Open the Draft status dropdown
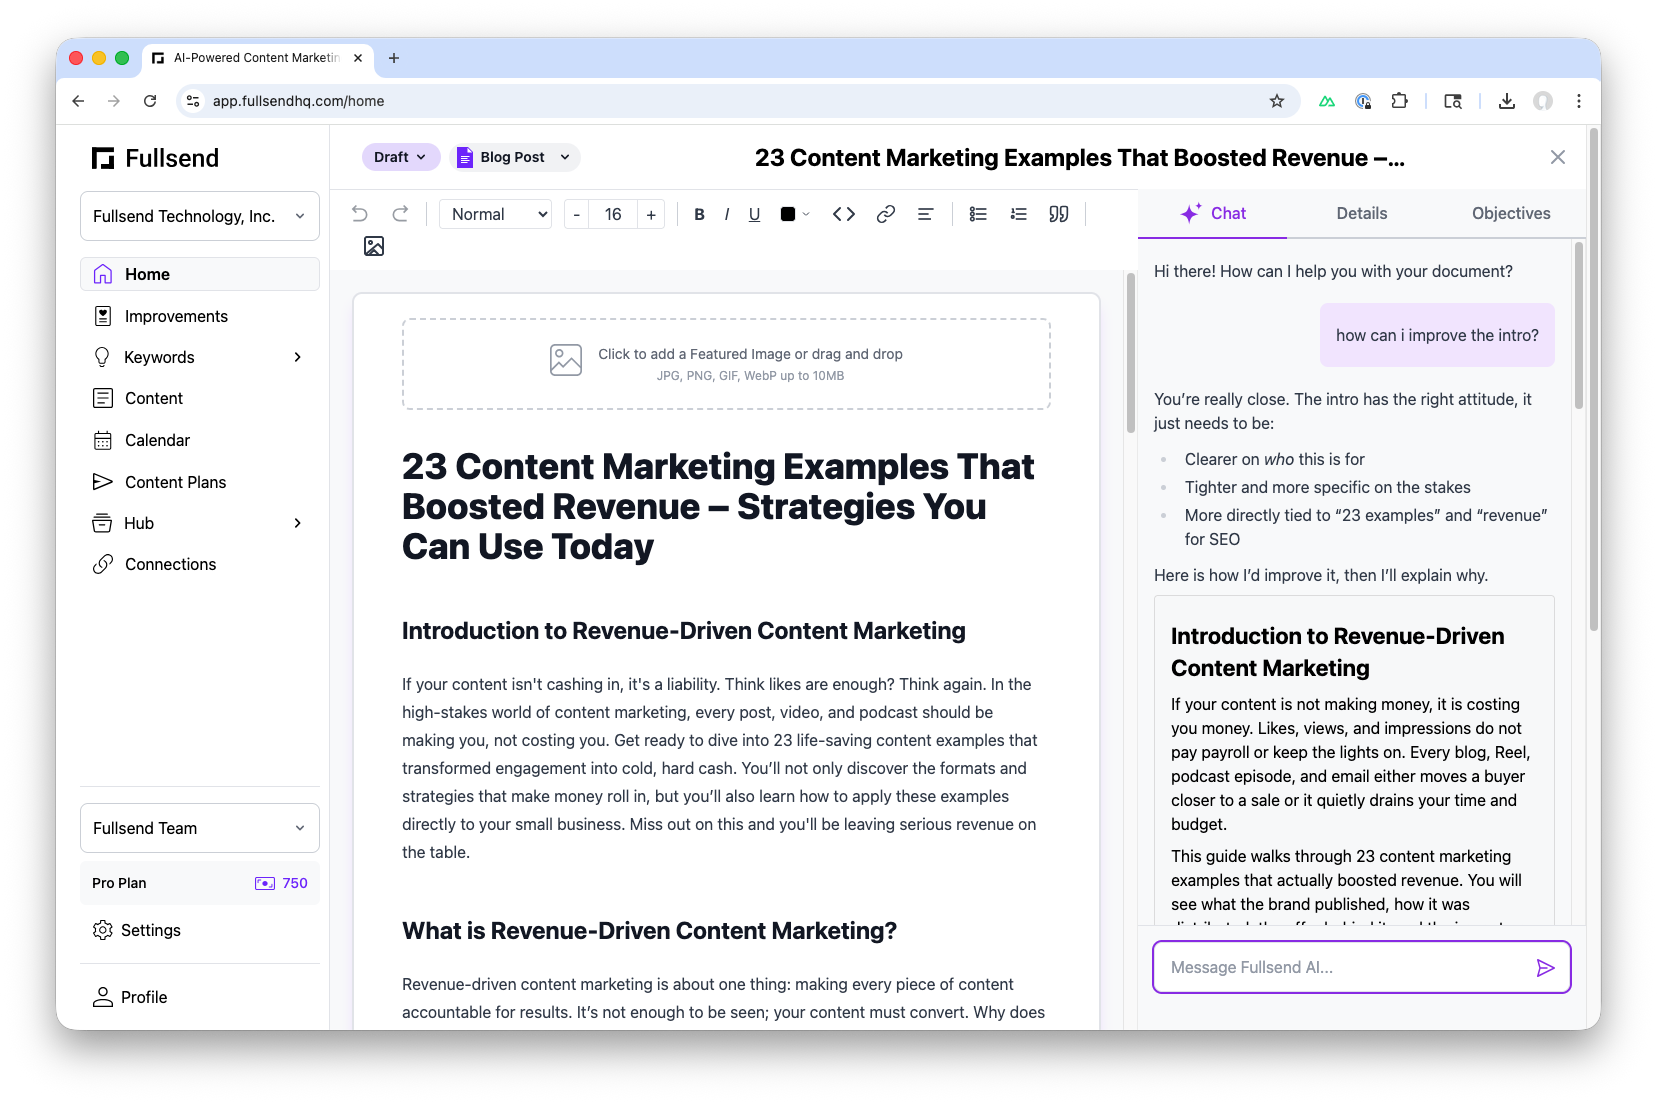 pos(400,156)
